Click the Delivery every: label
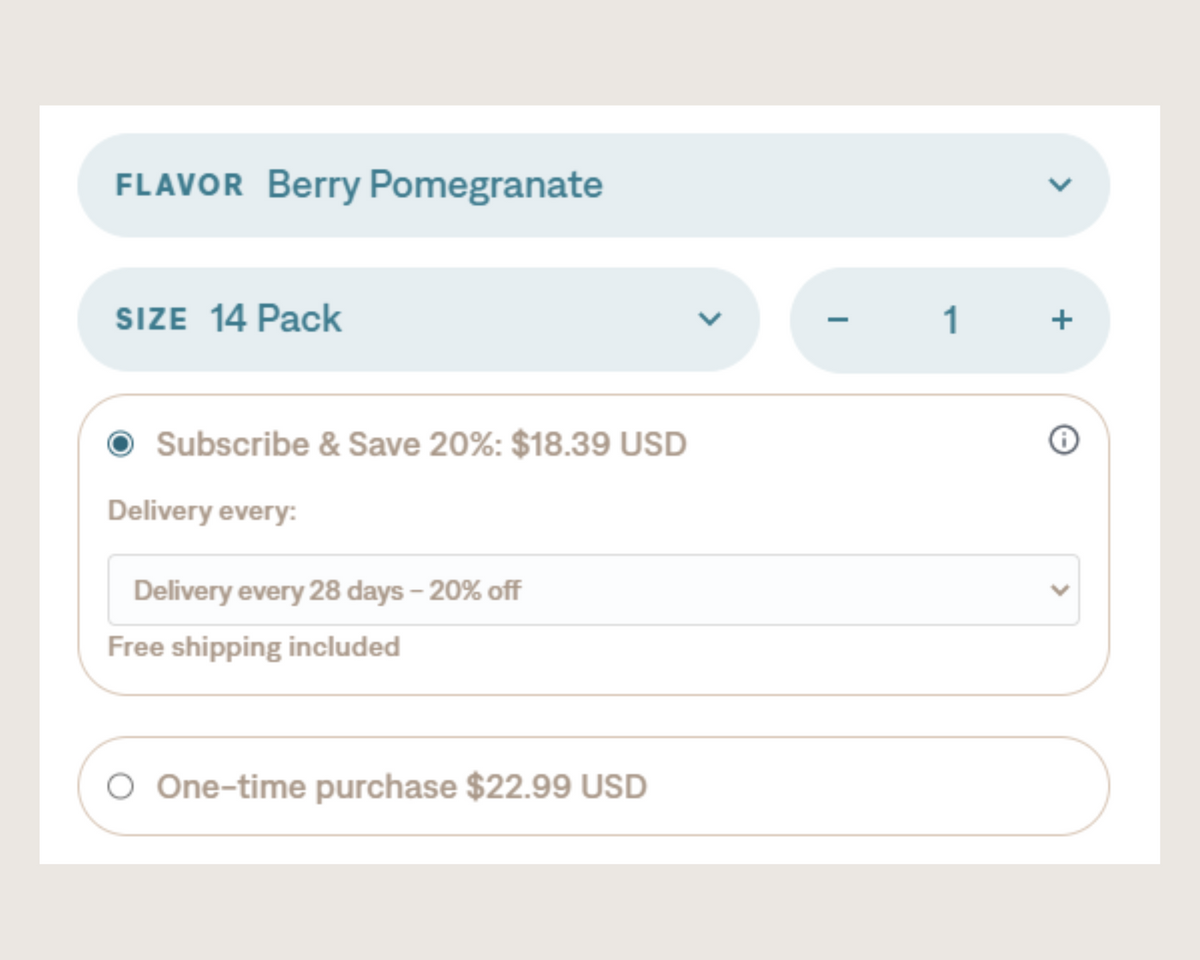This screenshot has width=1200, height=960. (x=202, y=511)
